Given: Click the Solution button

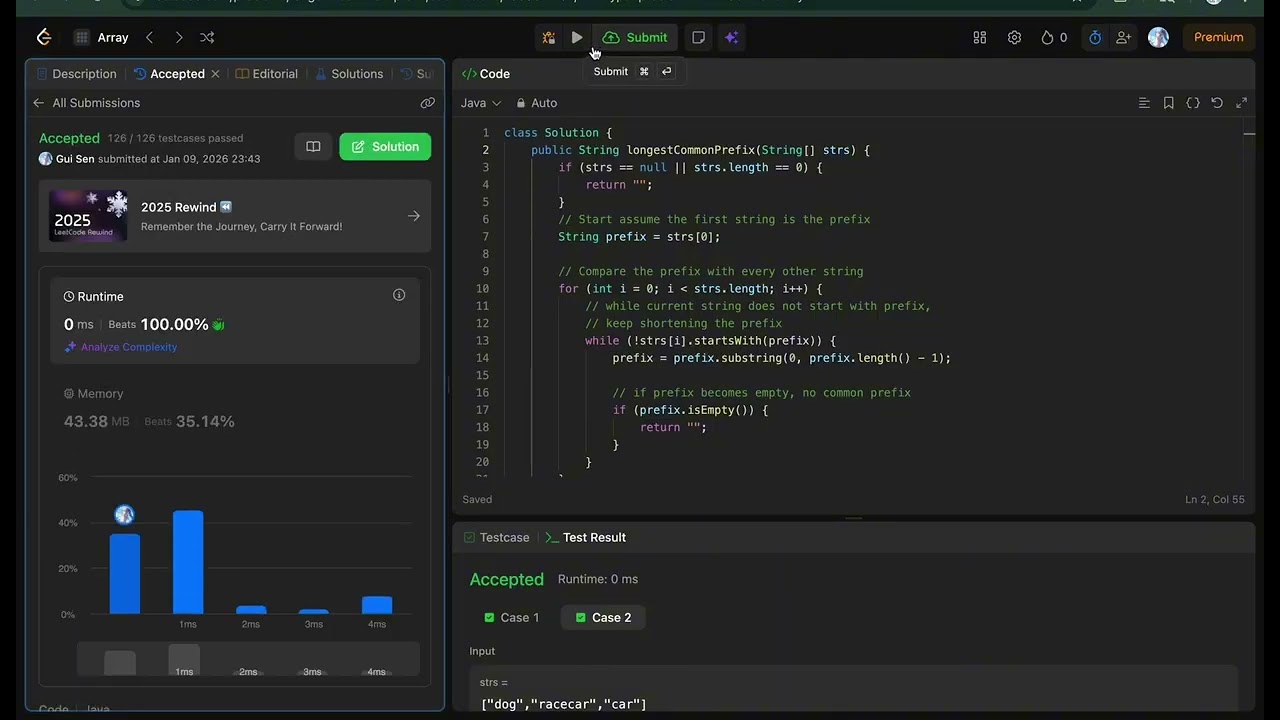Looking at the screenshot, I should click(x=385, y=146).
